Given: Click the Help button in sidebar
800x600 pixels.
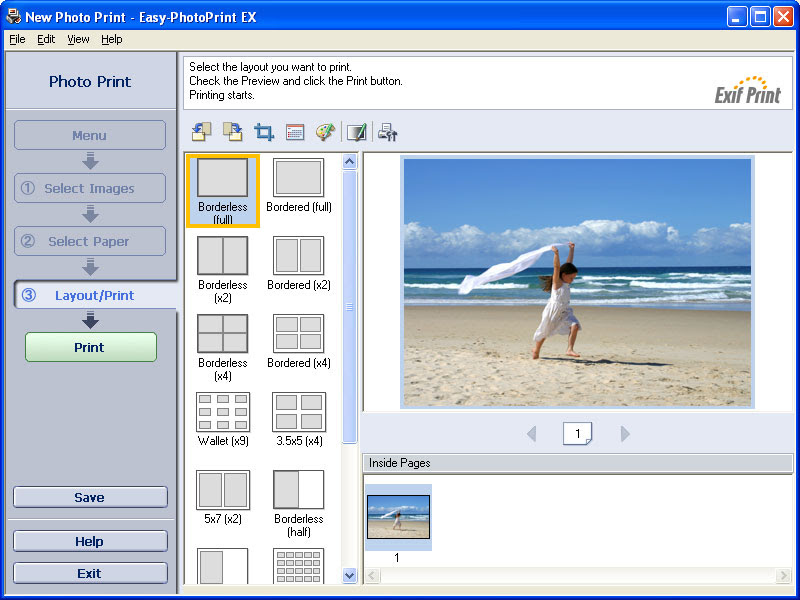Looking at the screenshot, I should coord(90,541).
